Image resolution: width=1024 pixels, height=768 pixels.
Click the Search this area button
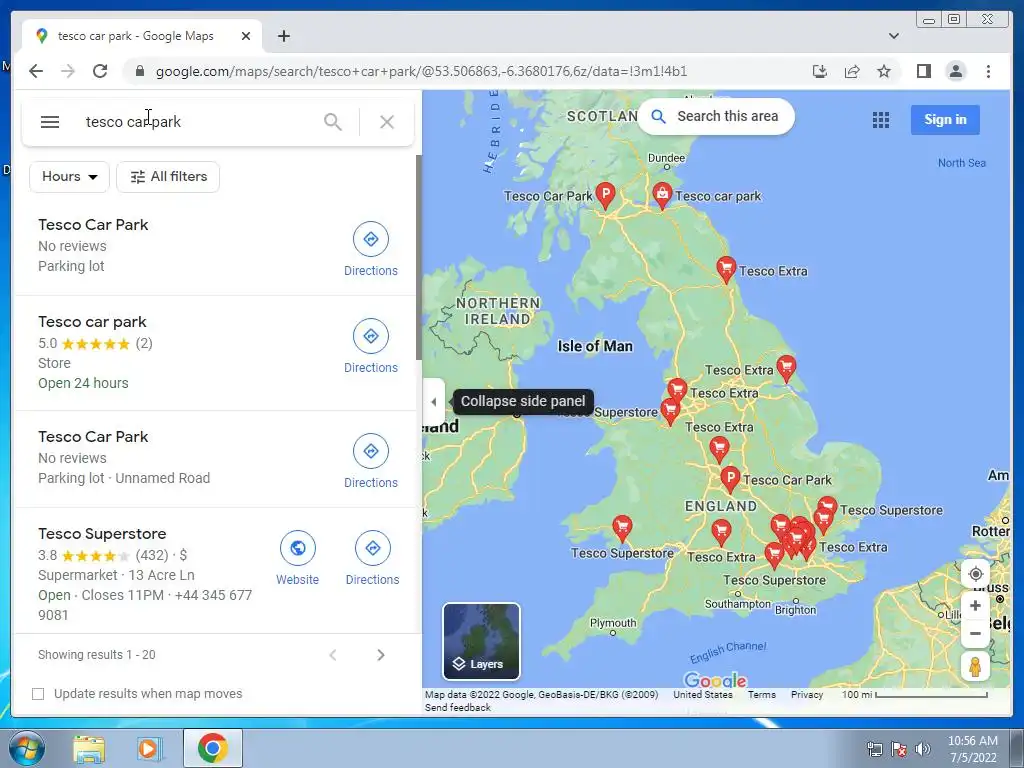click(716, 117)
